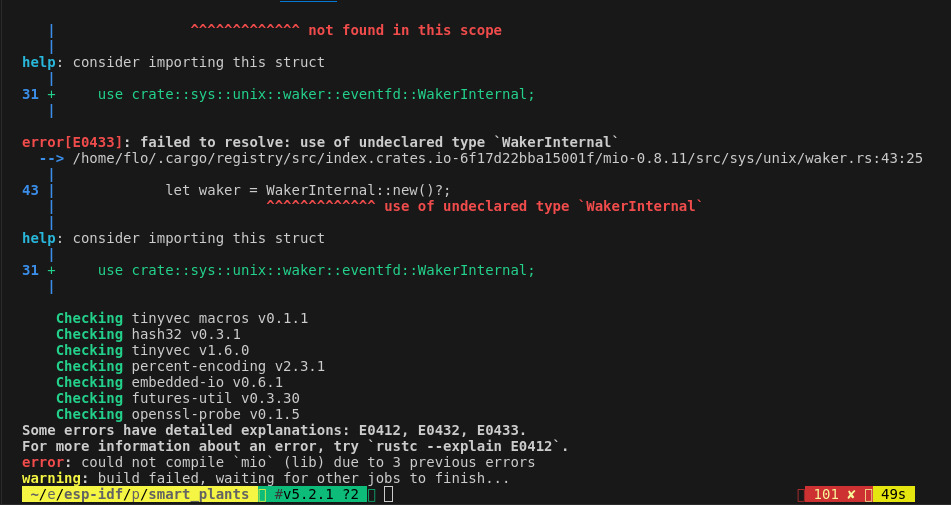The width and height of the screenshot is (951, 505).
Task: Click line number 43 in the gutter
Action: pyautogui.click(x=30, y=190)
